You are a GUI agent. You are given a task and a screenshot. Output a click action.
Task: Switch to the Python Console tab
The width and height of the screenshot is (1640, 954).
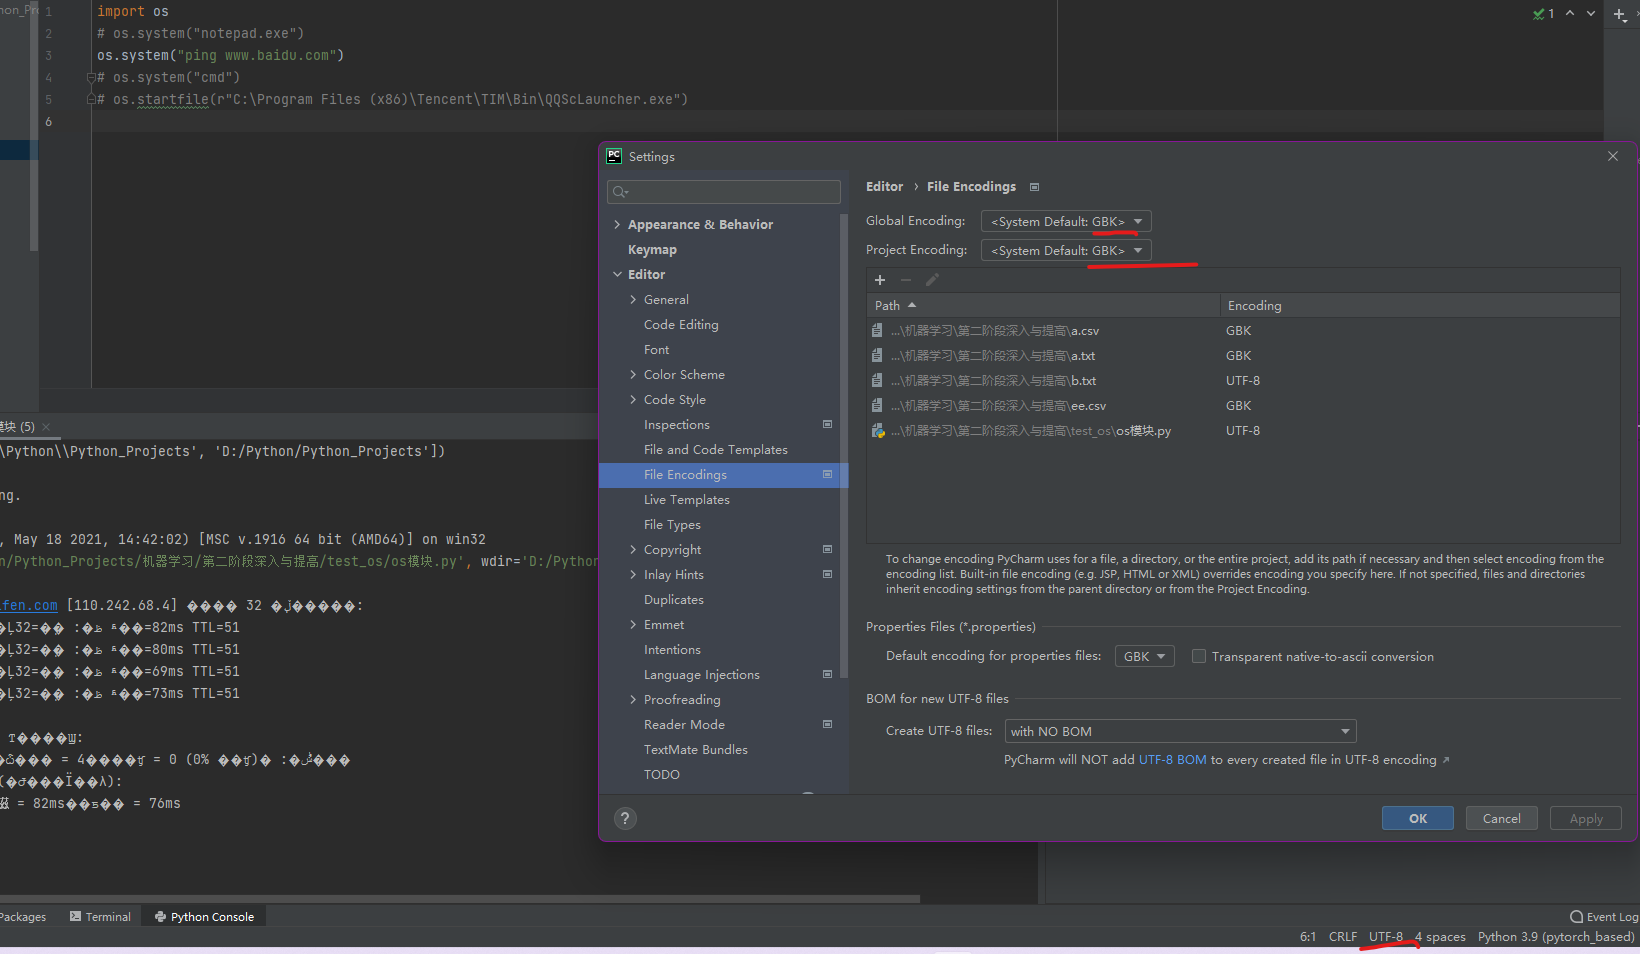pos(204,917)
